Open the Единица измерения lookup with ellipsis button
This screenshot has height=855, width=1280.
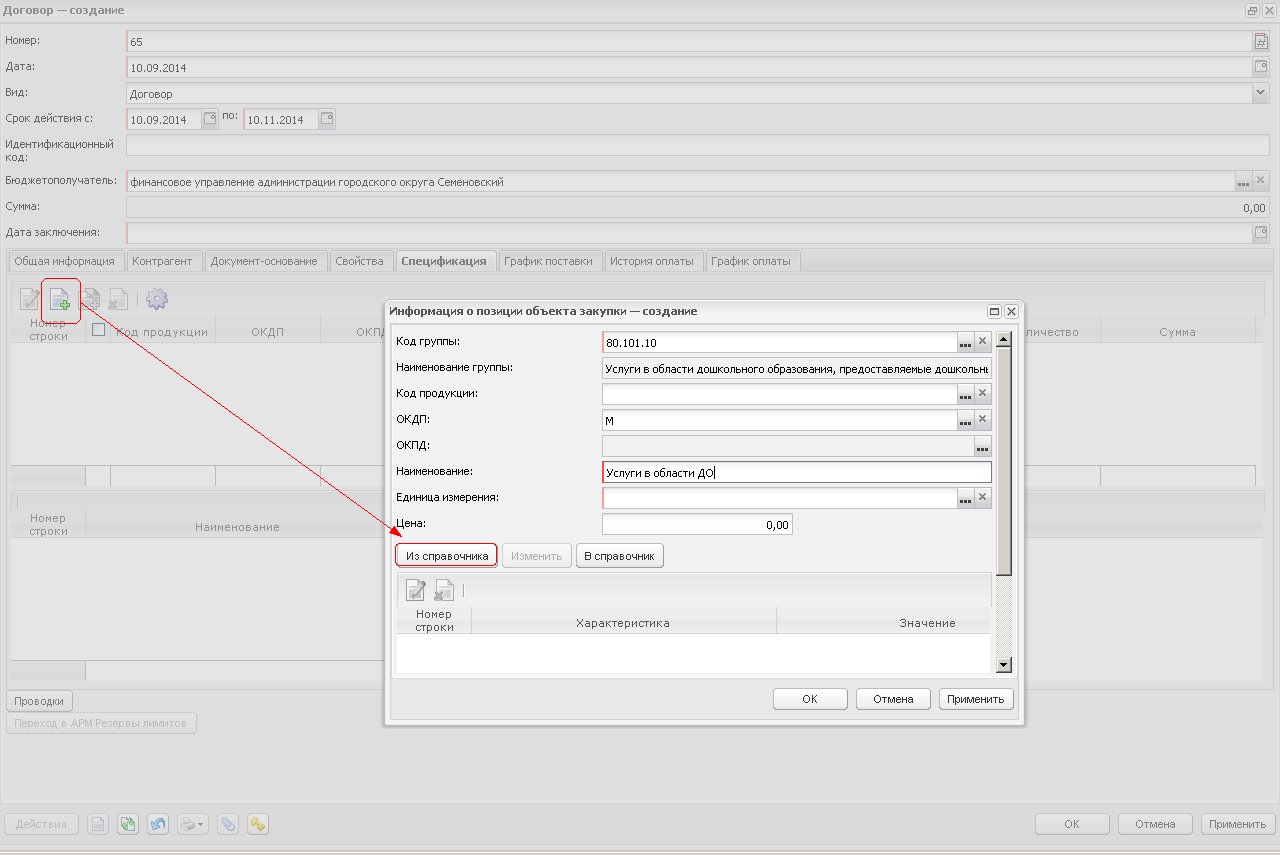tap(965, 498)
